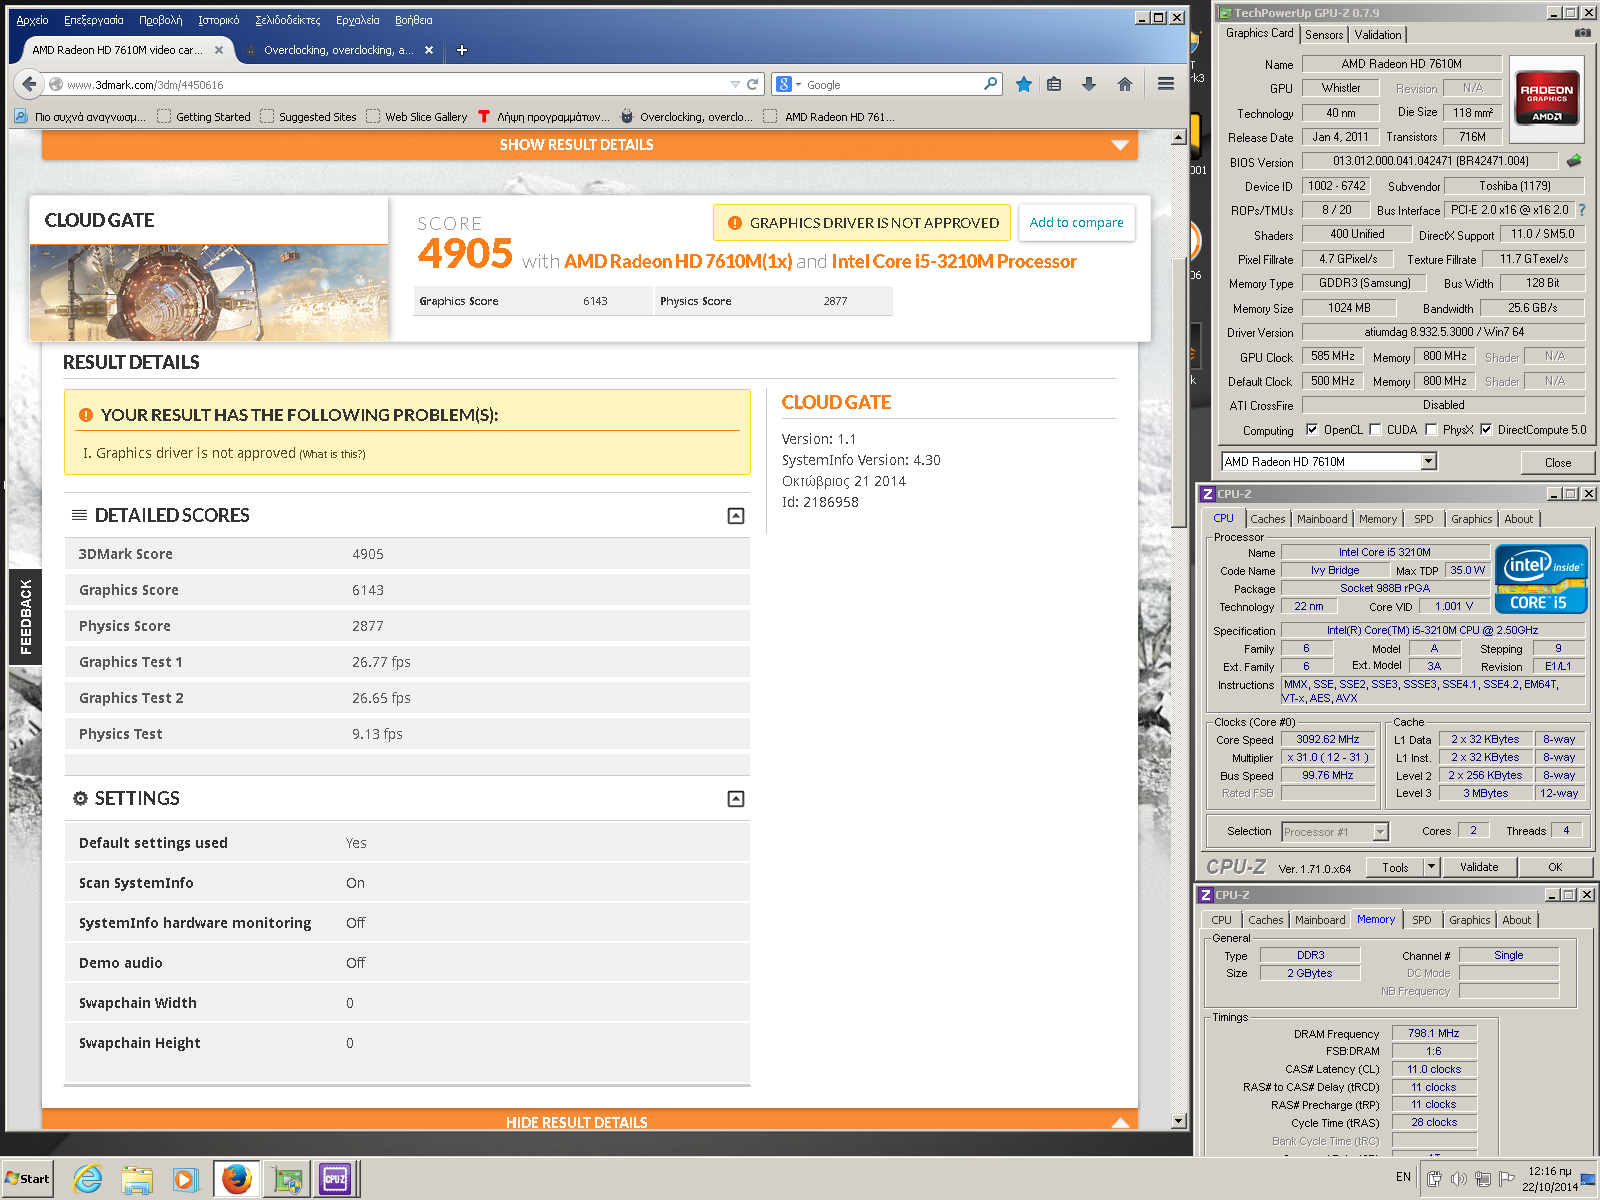Click the search magnifier in Google box
Screen dimensions: 1600x1200
tap(990, 84)
